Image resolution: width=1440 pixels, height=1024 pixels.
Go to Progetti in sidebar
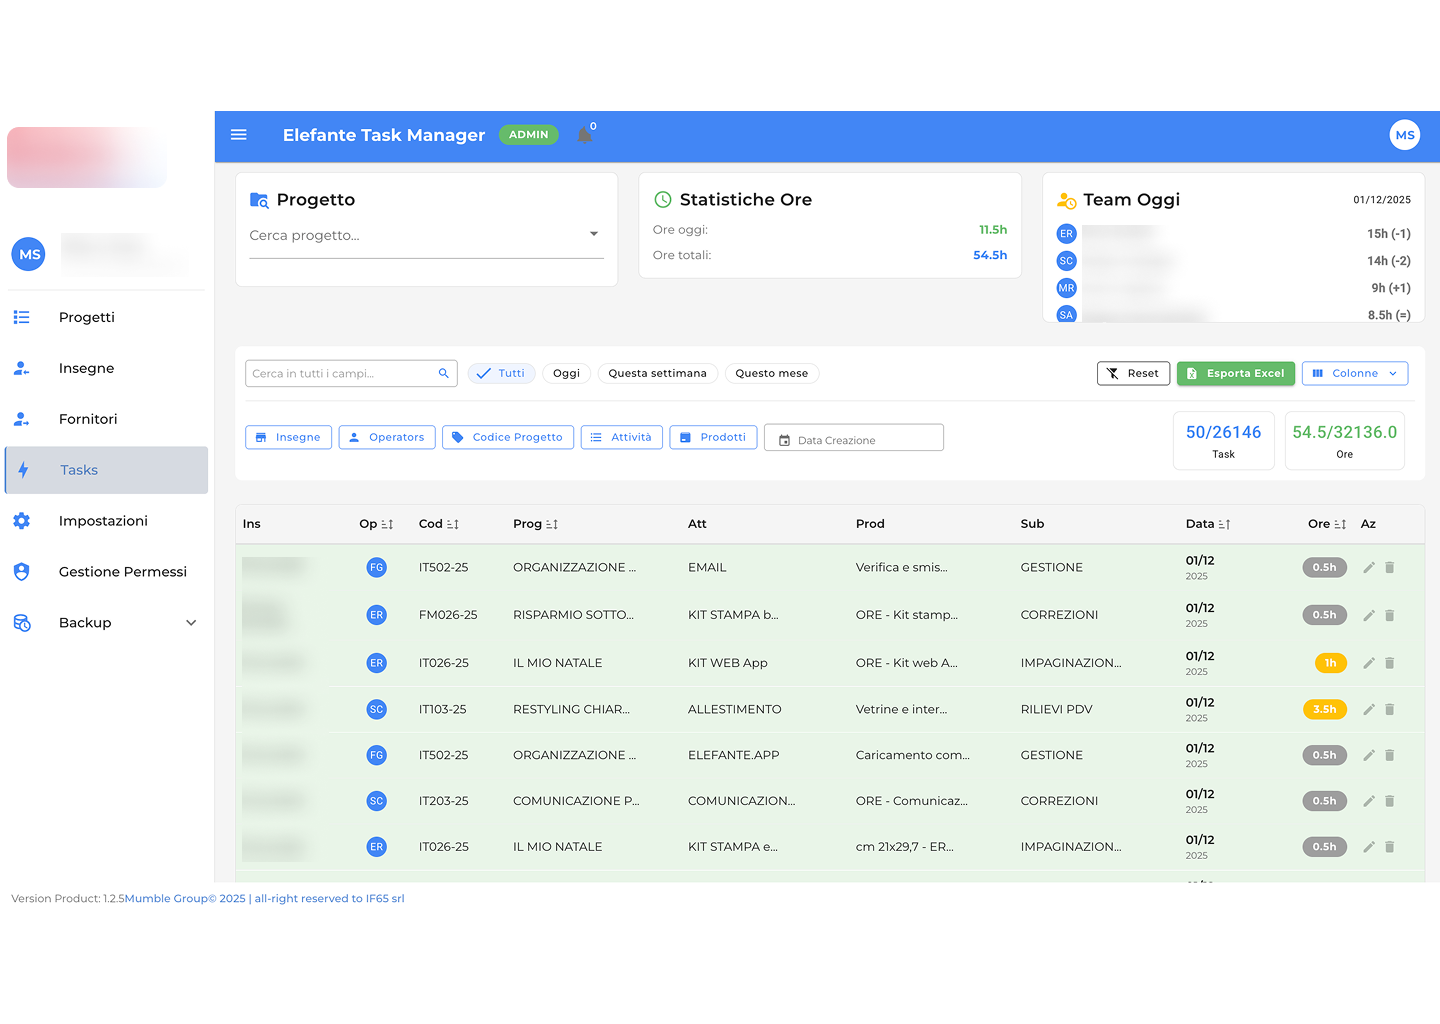(87, 317)
